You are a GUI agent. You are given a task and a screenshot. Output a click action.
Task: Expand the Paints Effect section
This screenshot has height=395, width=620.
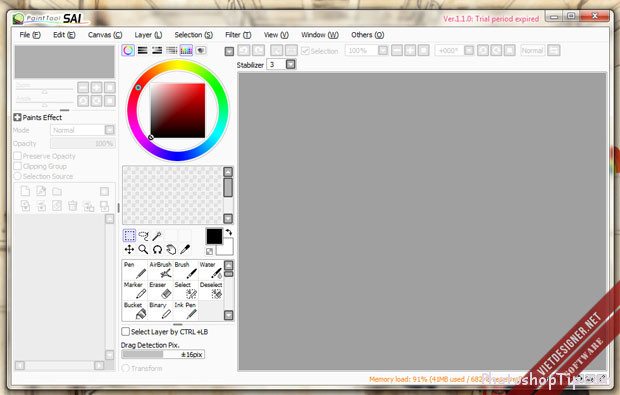pos(17,117)
